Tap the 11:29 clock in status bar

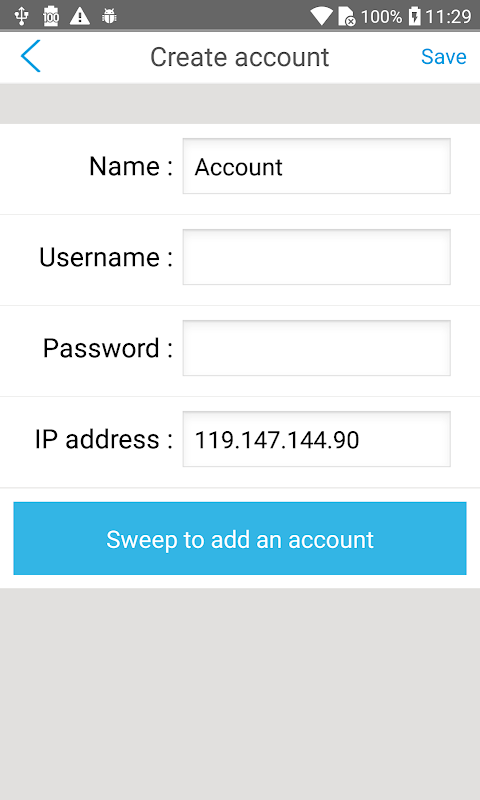tap(448, 17)
